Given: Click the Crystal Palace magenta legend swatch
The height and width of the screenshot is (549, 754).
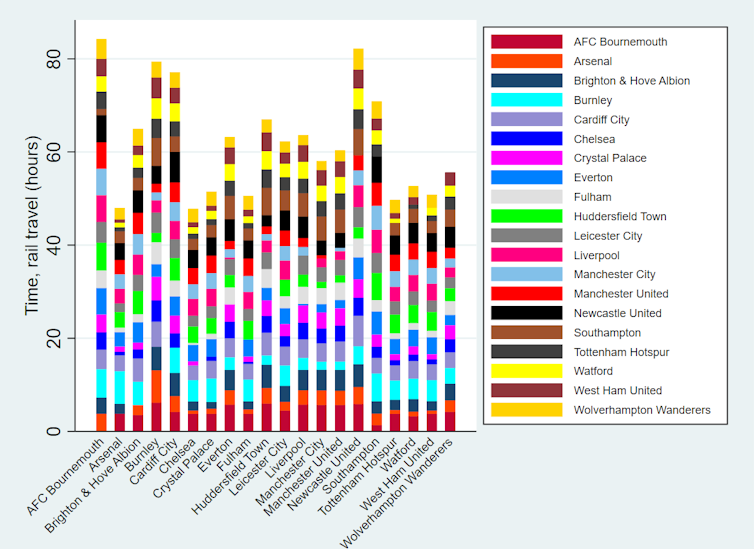Looking at the screenshot, I should point(527,158).
